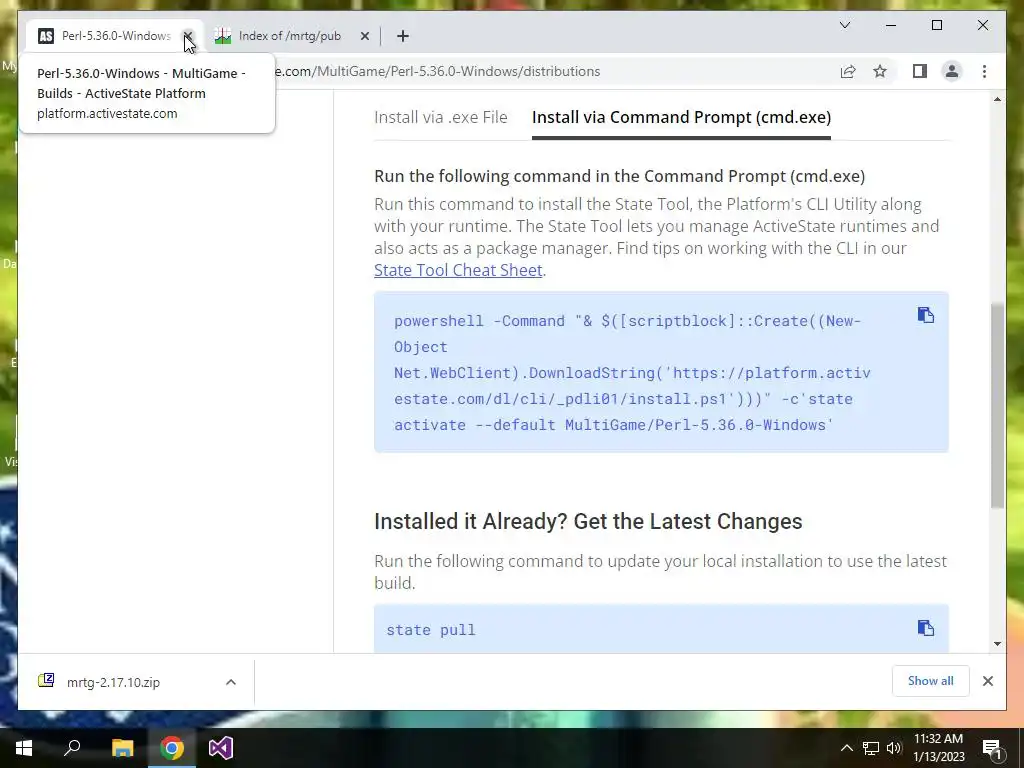
Task: Click the share this page icon
Action: pos(848,71)
